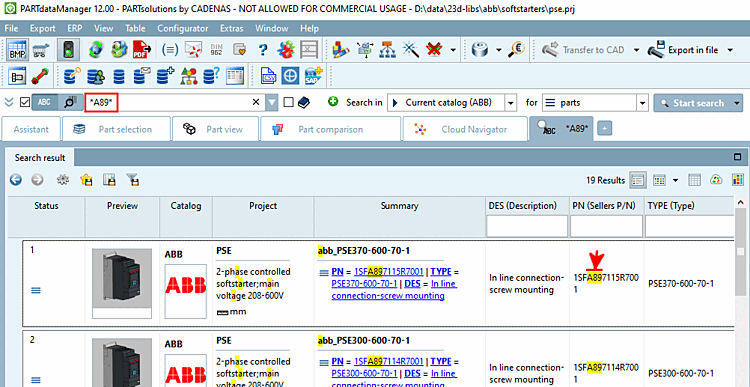Click the Start search button
The image size is (750, 387).
pos(693,103)
